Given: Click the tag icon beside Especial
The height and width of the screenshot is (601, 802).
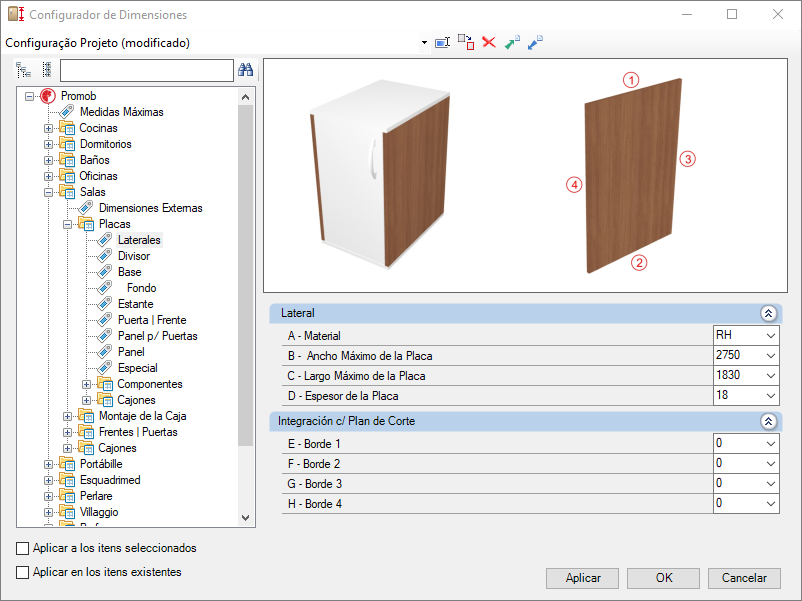Looking at the screenshot, I should (105, 368).
